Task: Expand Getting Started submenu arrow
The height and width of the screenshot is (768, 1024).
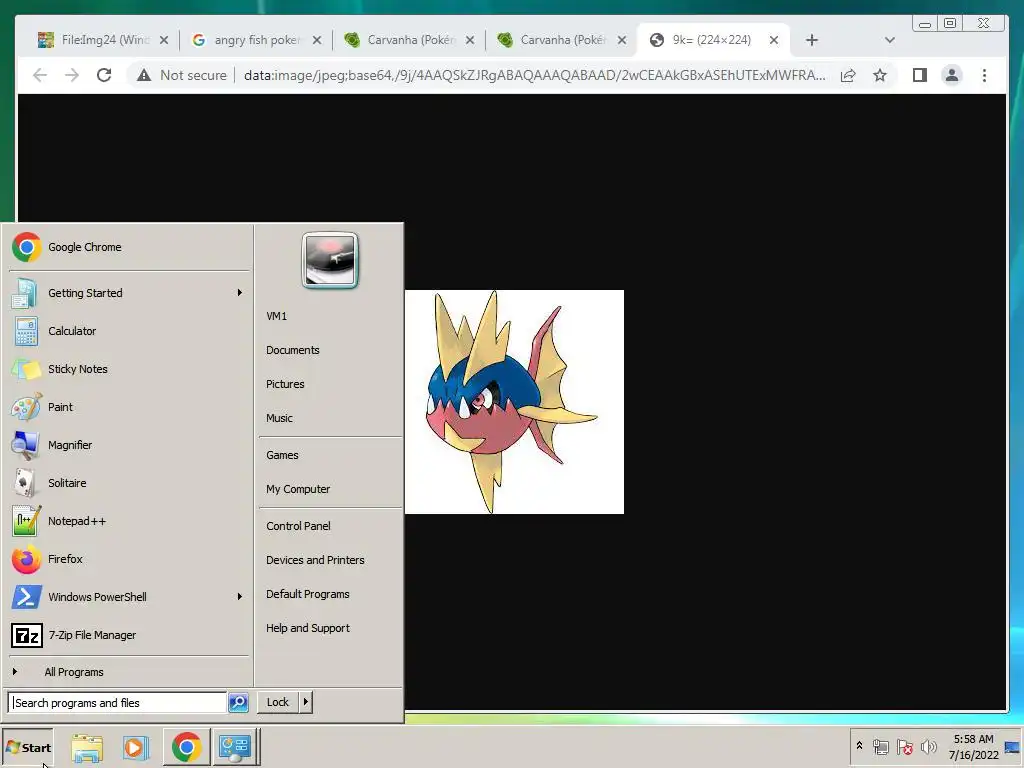Action: click(240, 293)
